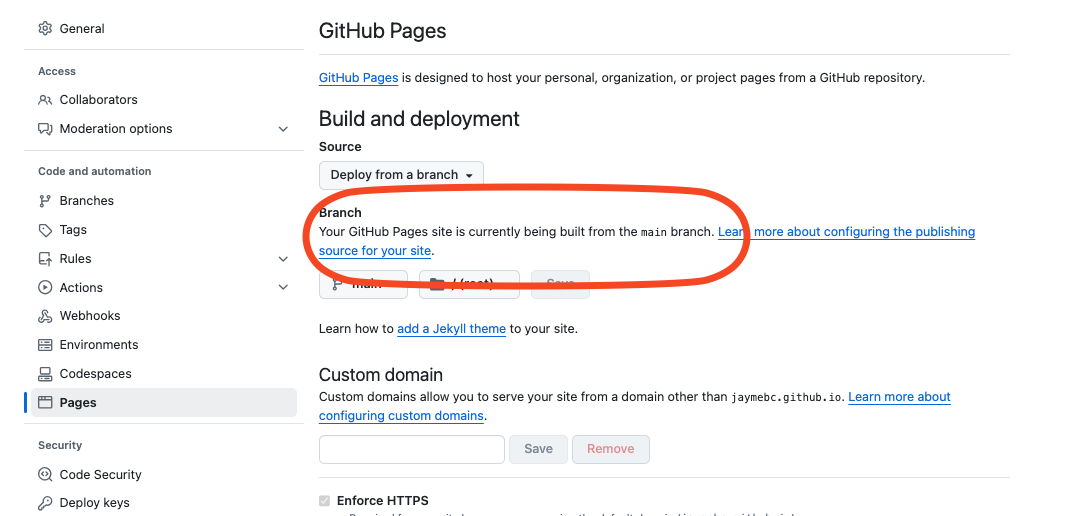Open the GitHub Pages documentation link
Viewport: 1068px width, 516px height.
pyautogui.click(x=358, y=78)
